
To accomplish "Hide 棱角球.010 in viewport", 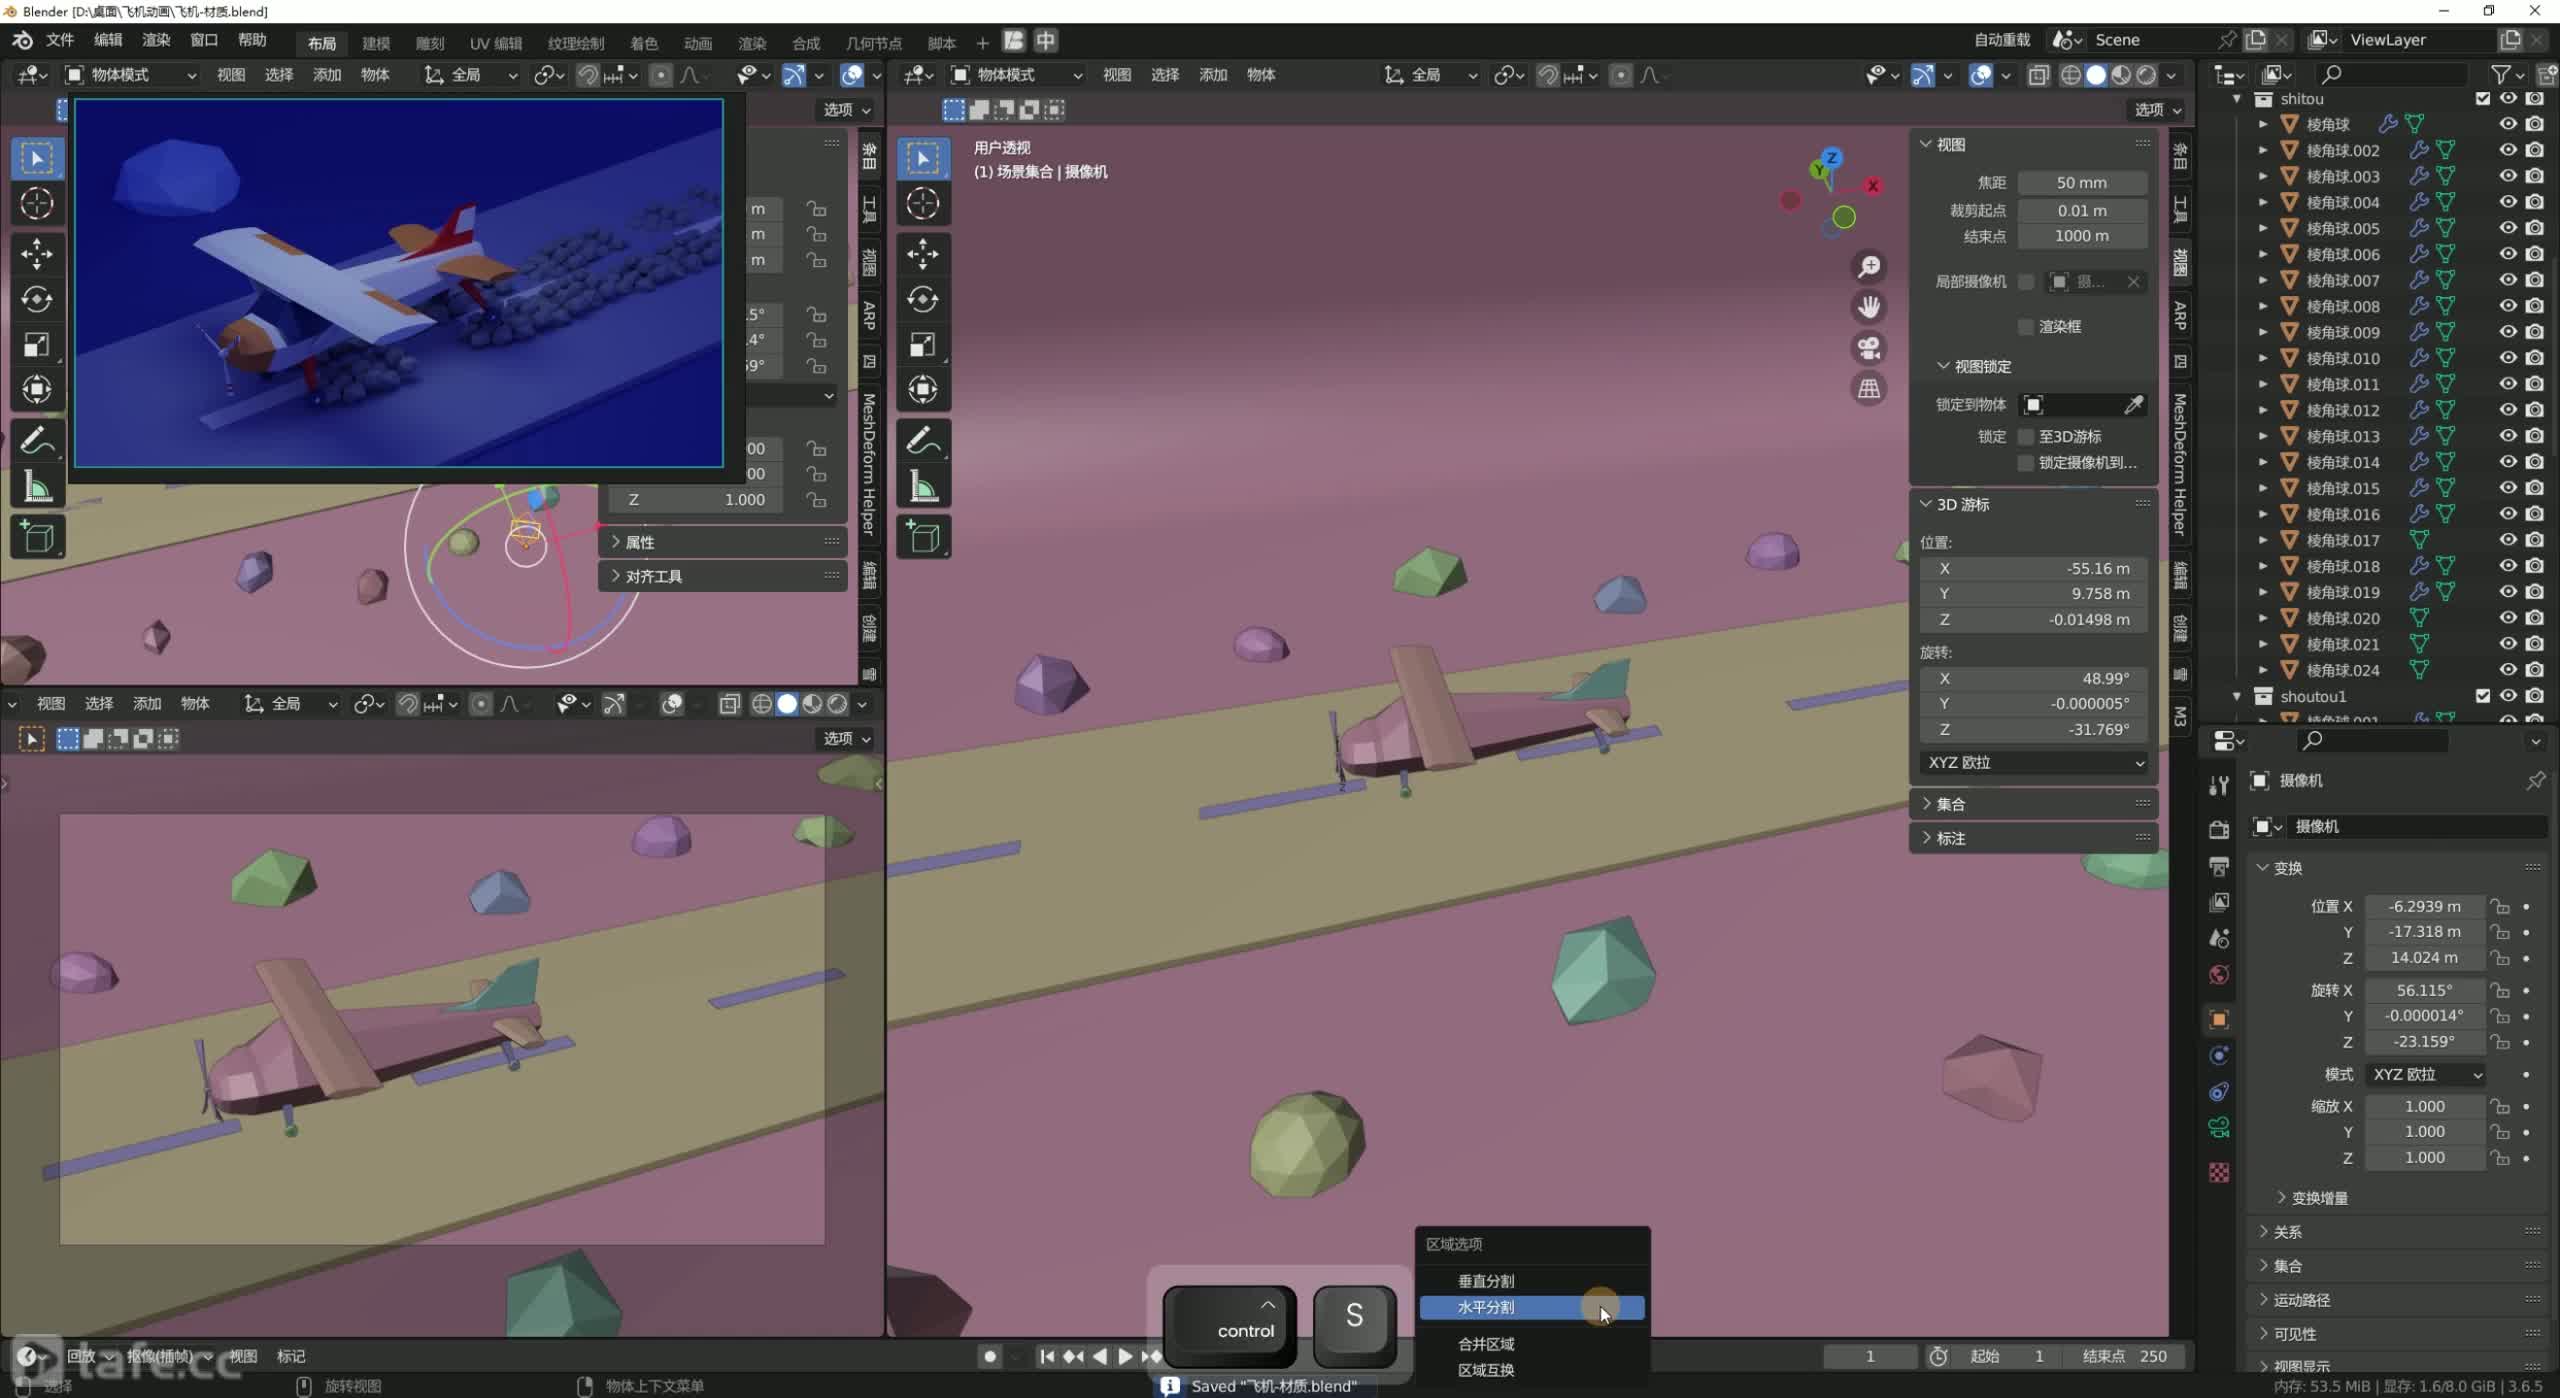I will click(2508, 358).
